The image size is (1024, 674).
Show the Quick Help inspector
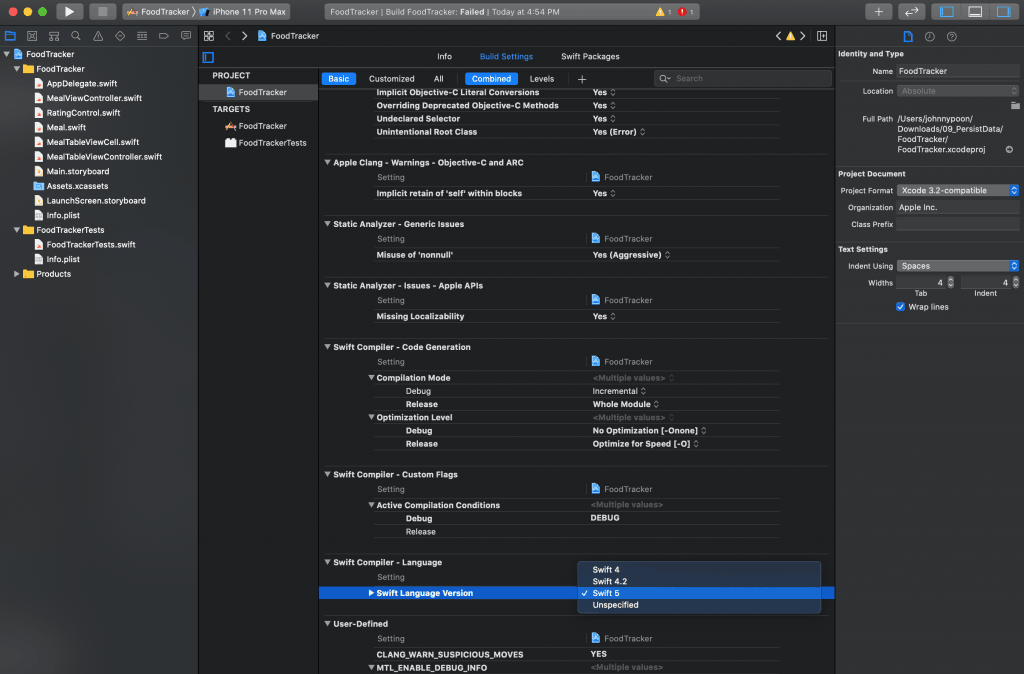tap(952, 37)
